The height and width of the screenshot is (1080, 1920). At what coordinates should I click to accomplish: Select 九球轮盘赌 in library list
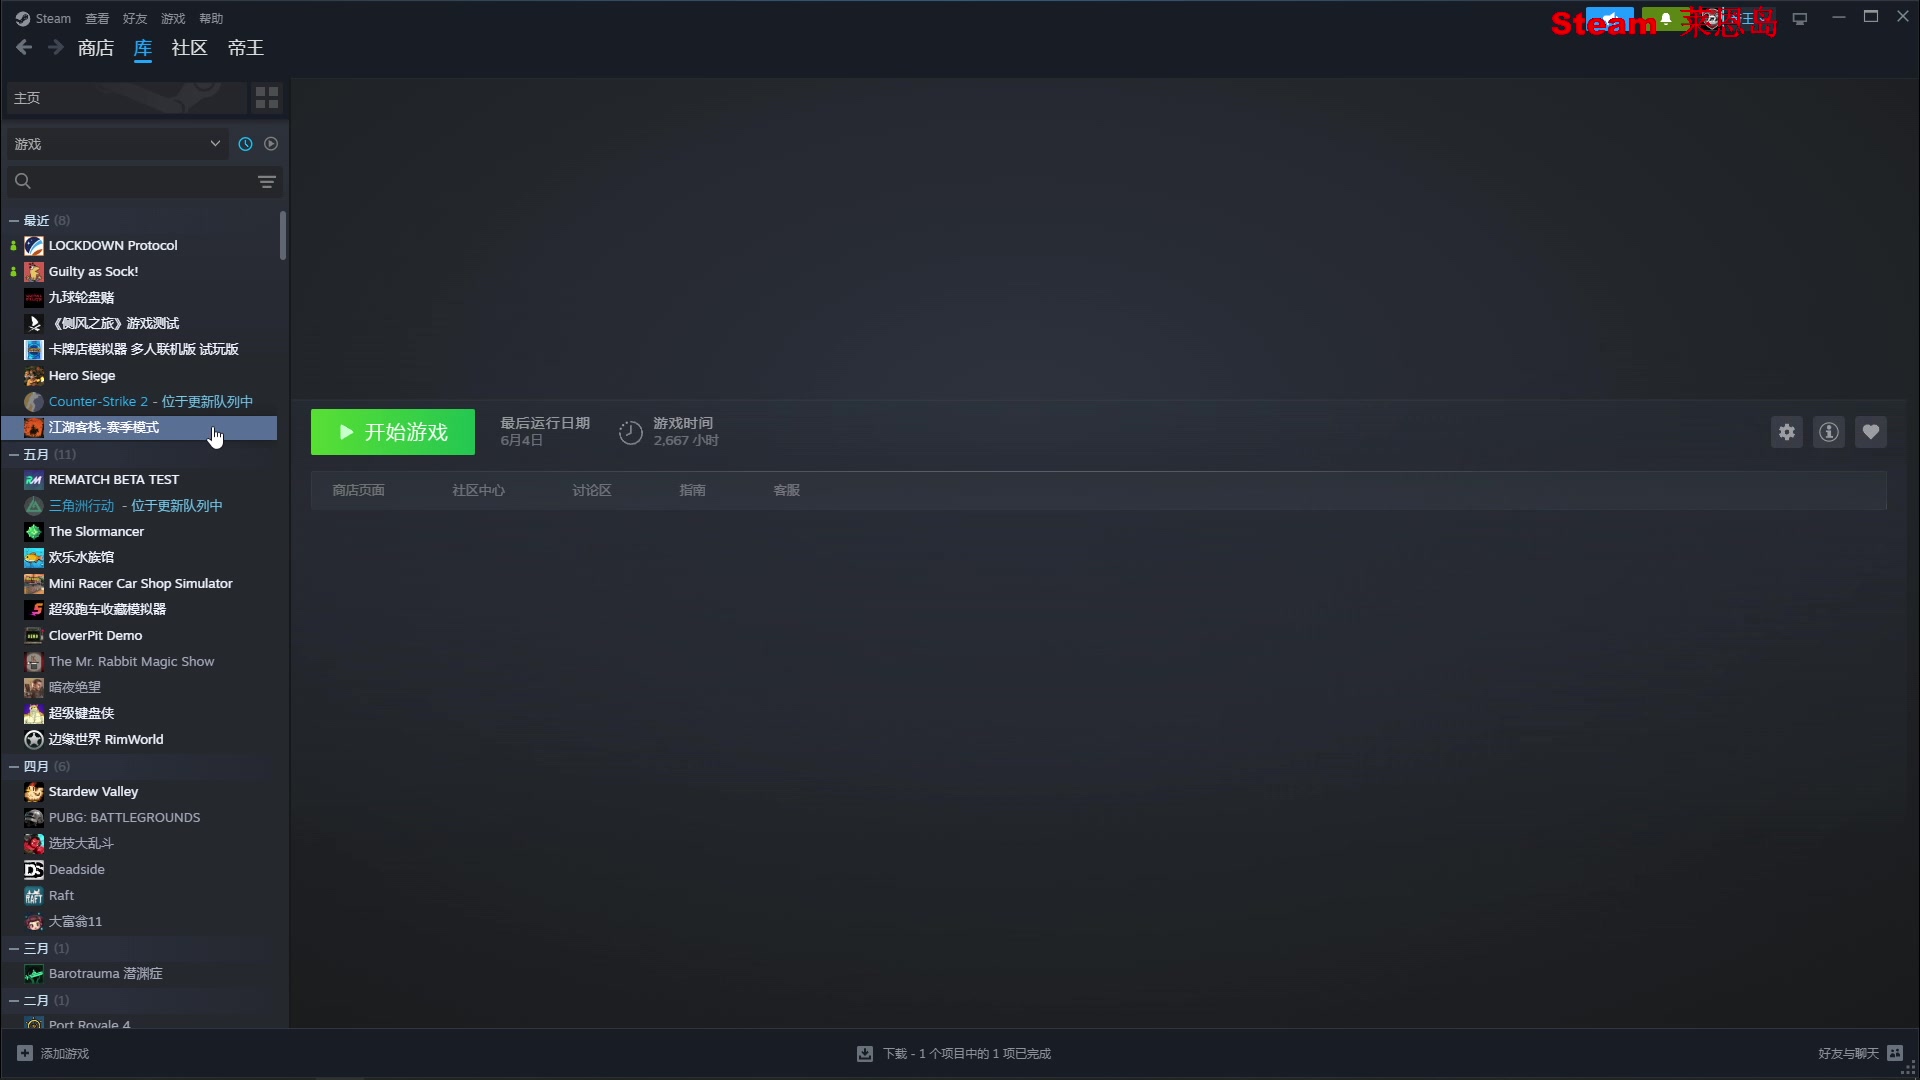(140, 297)
